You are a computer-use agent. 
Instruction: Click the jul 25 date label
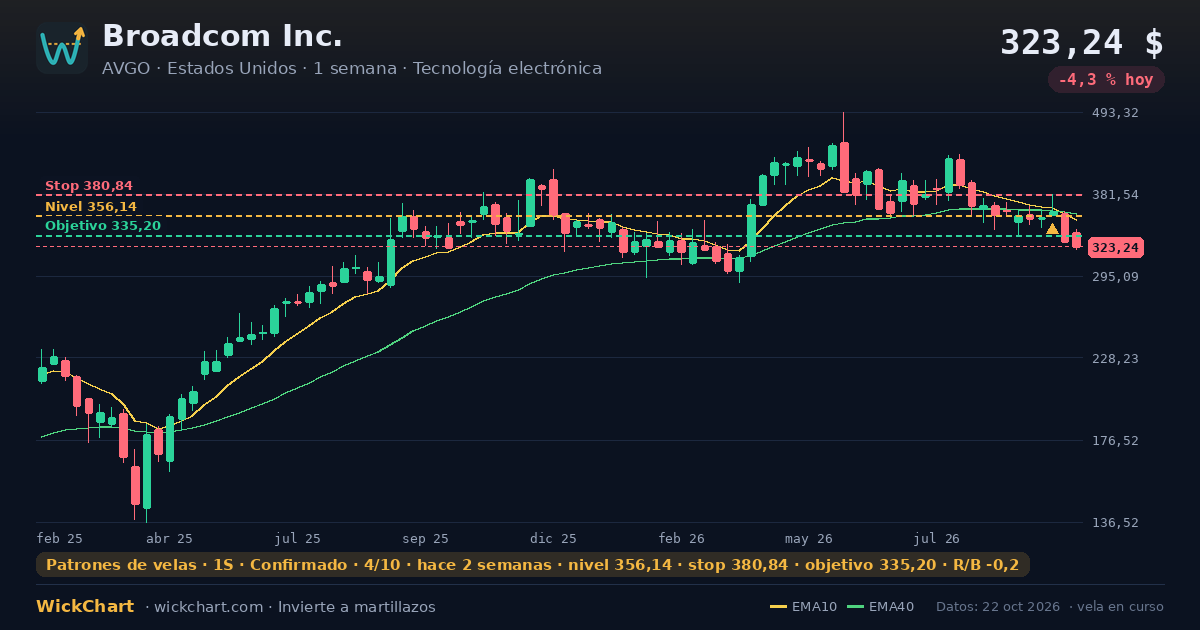click(x=298, y=538)
